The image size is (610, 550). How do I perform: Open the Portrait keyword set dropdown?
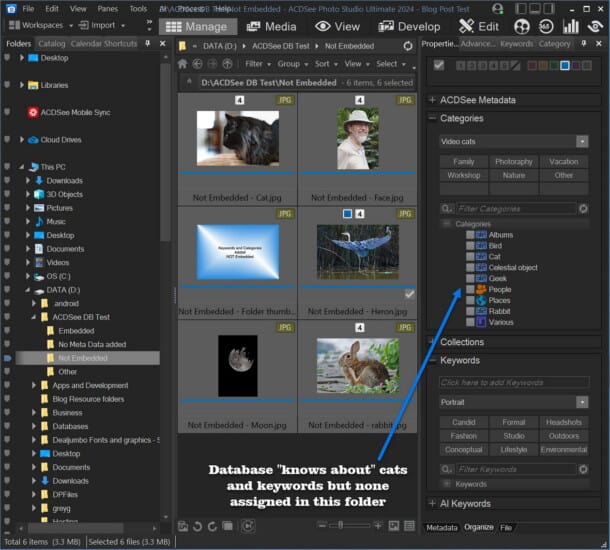tap(582, 402)
